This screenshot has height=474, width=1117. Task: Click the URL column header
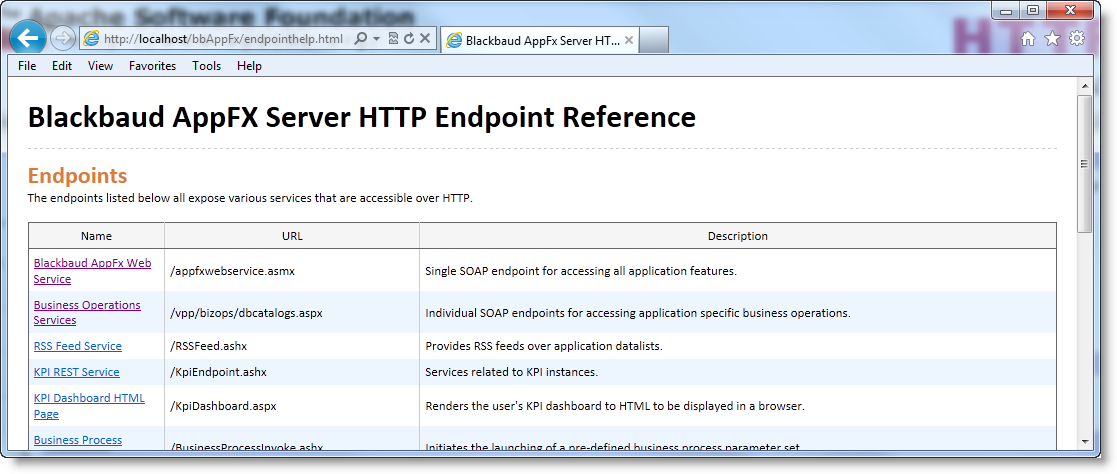click(292, 236)
